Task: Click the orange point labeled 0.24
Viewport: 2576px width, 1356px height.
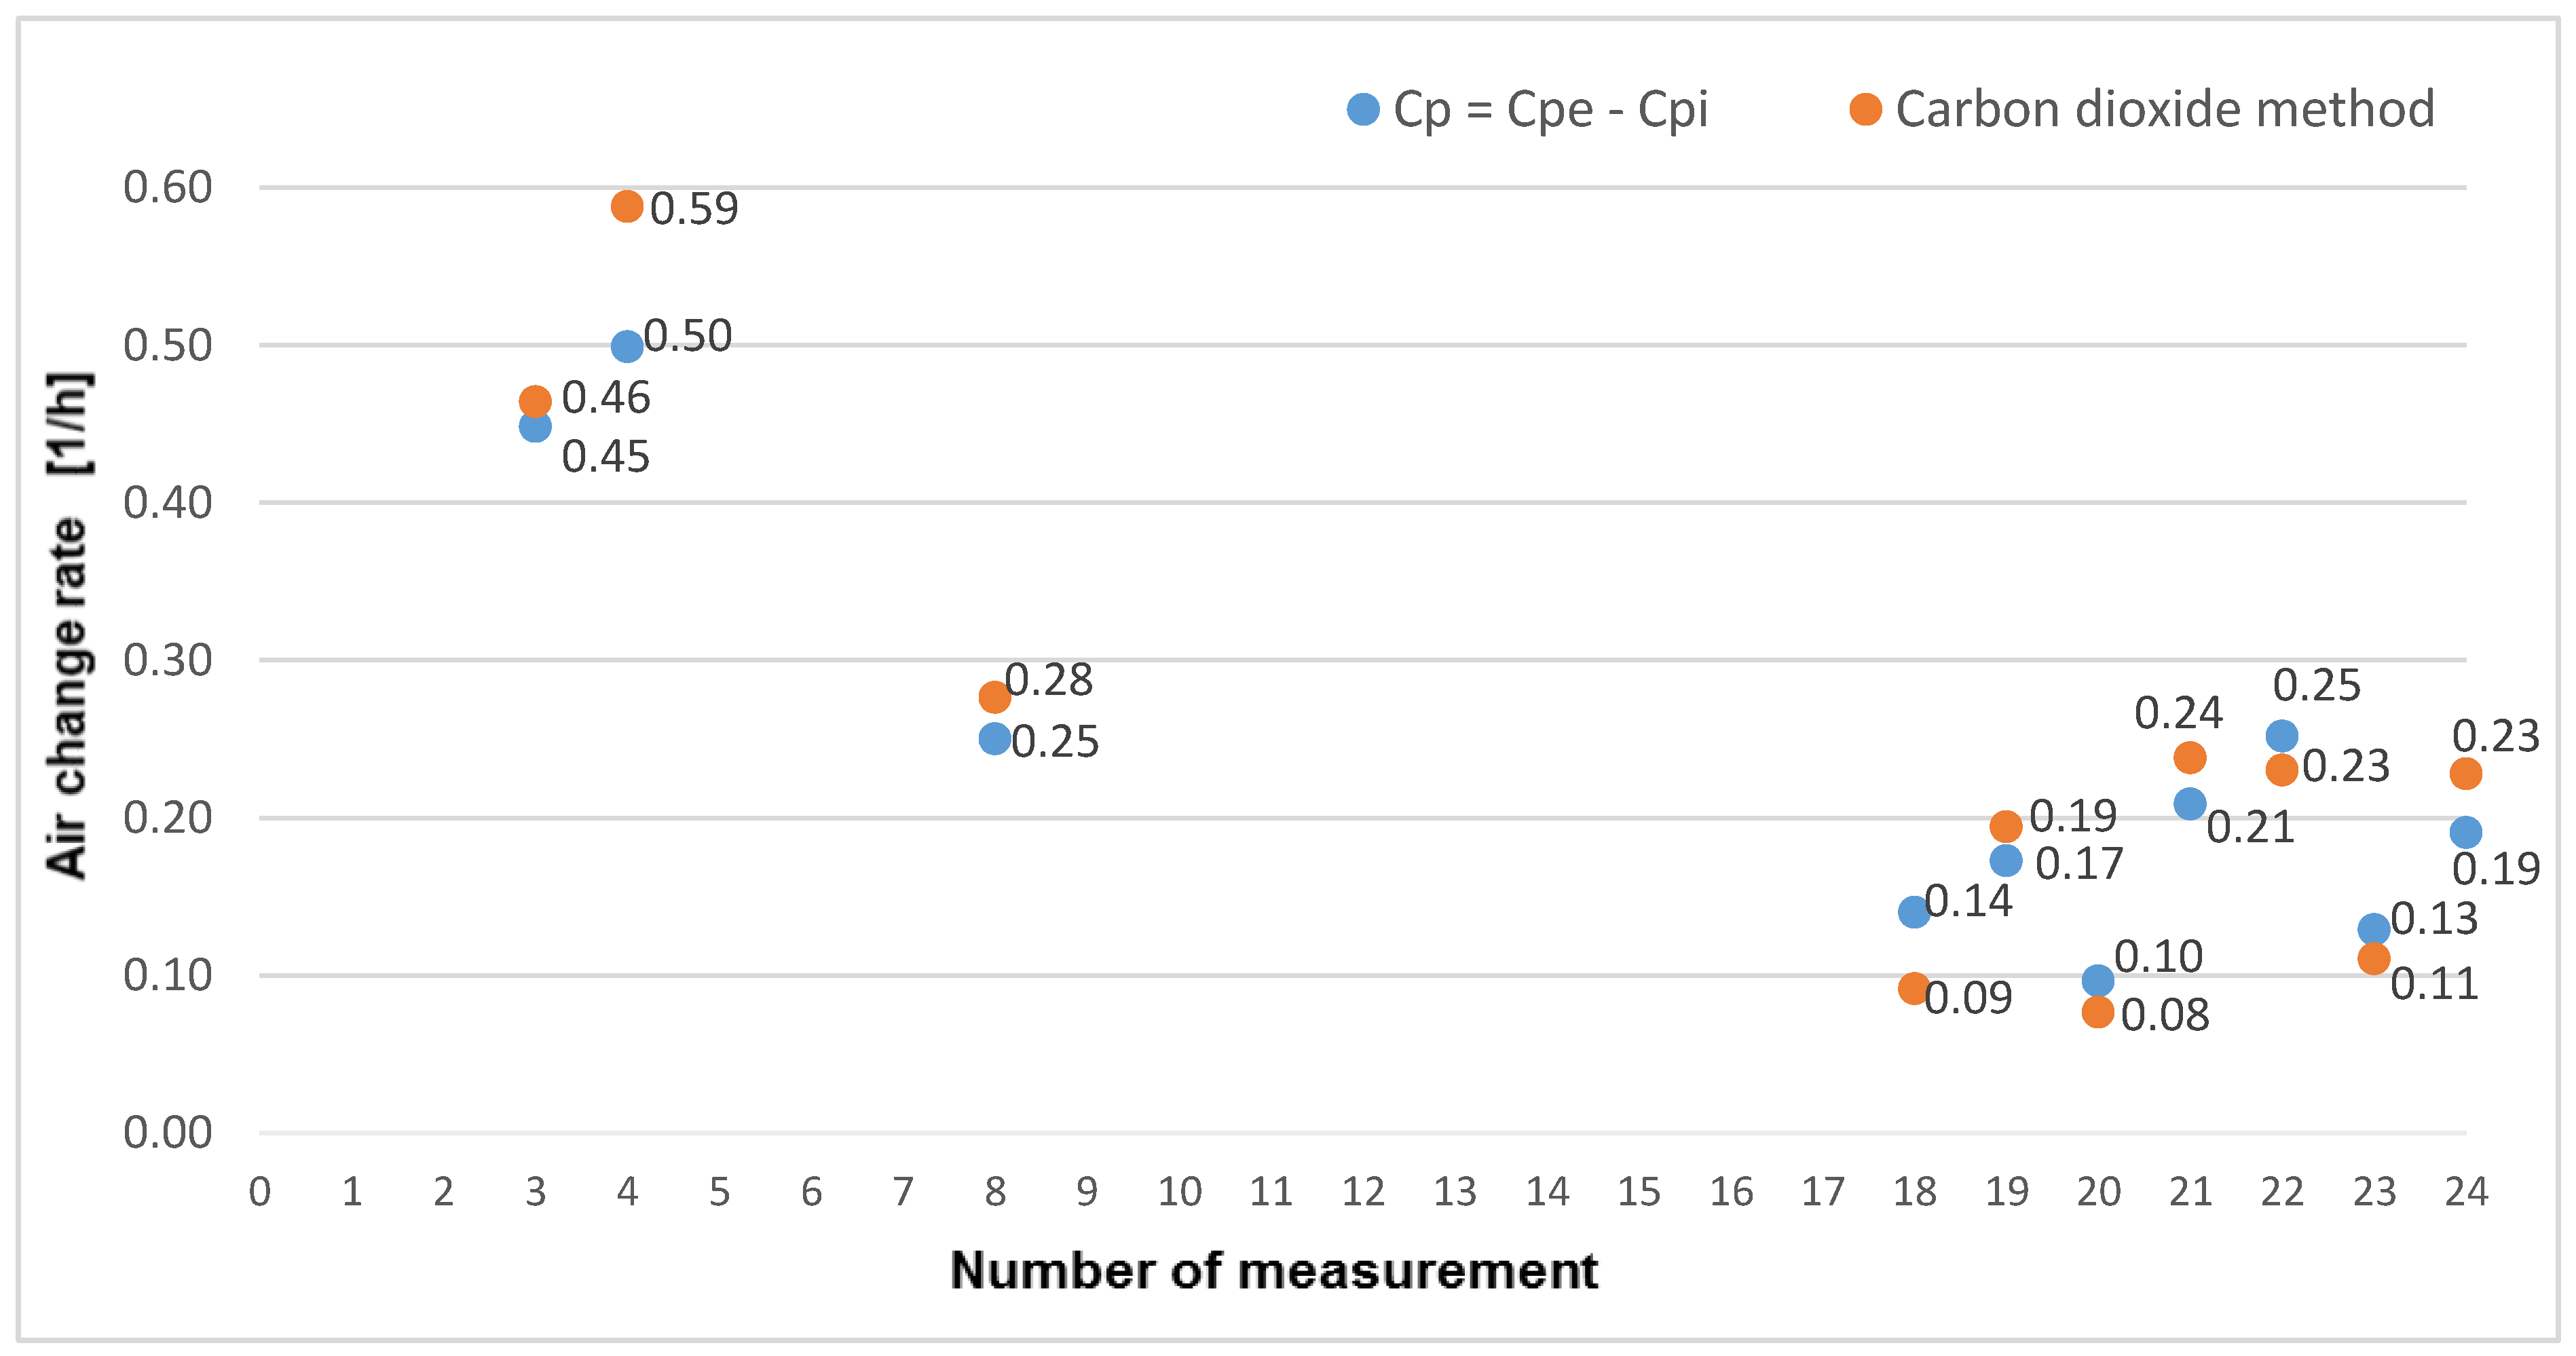Action: [2190, 758]
